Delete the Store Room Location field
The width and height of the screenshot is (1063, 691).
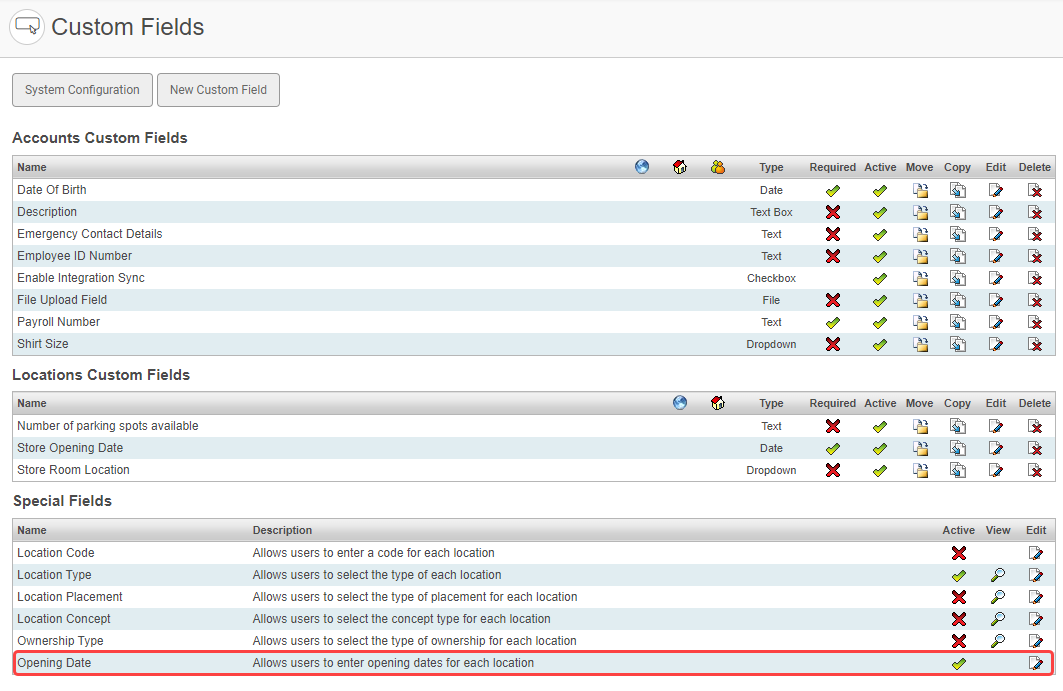1035,470
